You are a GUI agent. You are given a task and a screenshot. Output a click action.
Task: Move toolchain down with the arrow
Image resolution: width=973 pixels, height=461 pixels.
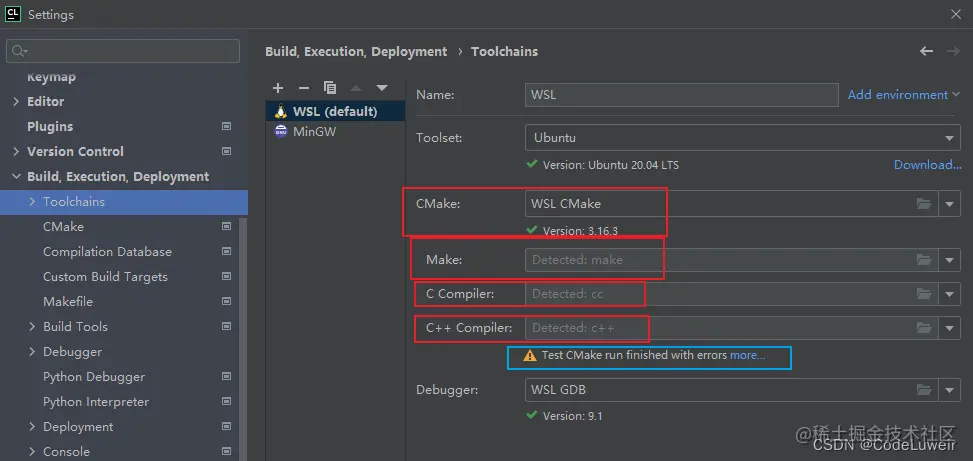point(382,88)
